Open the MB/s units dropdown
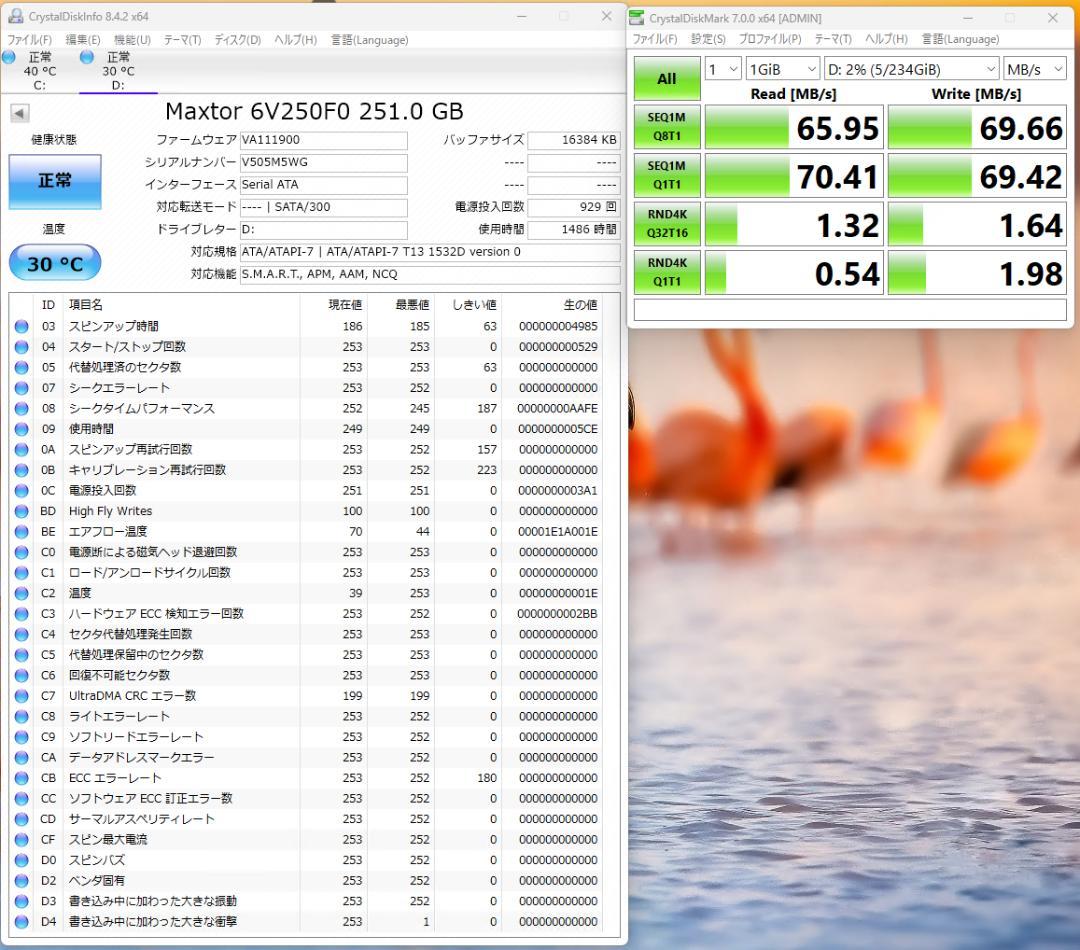This screenshot has height=950, width=1080. click(1034, 68)
